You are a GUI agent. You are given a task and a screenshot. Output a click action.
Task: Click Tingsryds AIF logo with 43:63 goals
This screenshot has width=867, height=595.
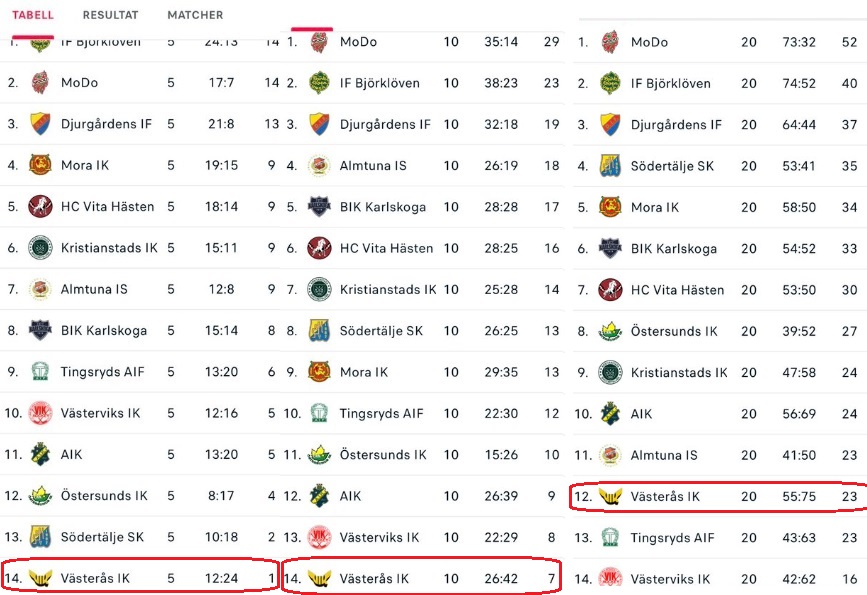[x=610, y=538]
